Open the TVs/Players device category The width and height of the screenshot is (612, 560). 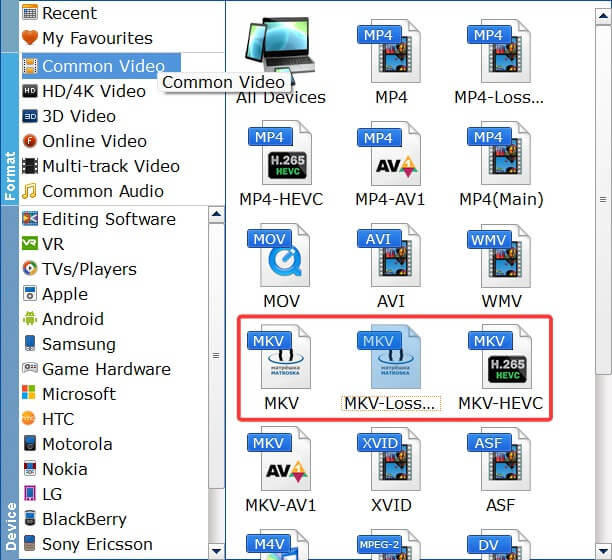click(79, 269)
